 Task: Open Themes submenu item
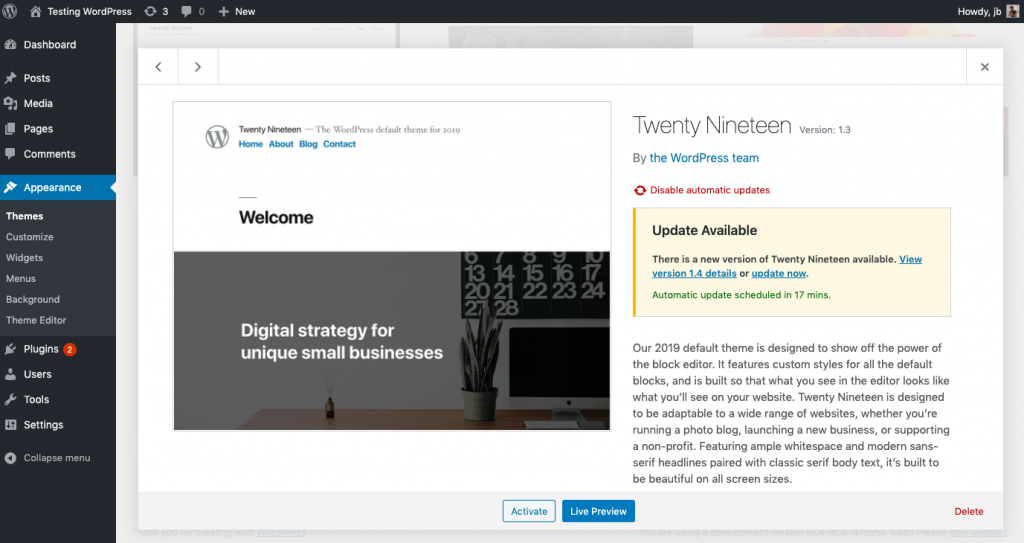(25, 216)
